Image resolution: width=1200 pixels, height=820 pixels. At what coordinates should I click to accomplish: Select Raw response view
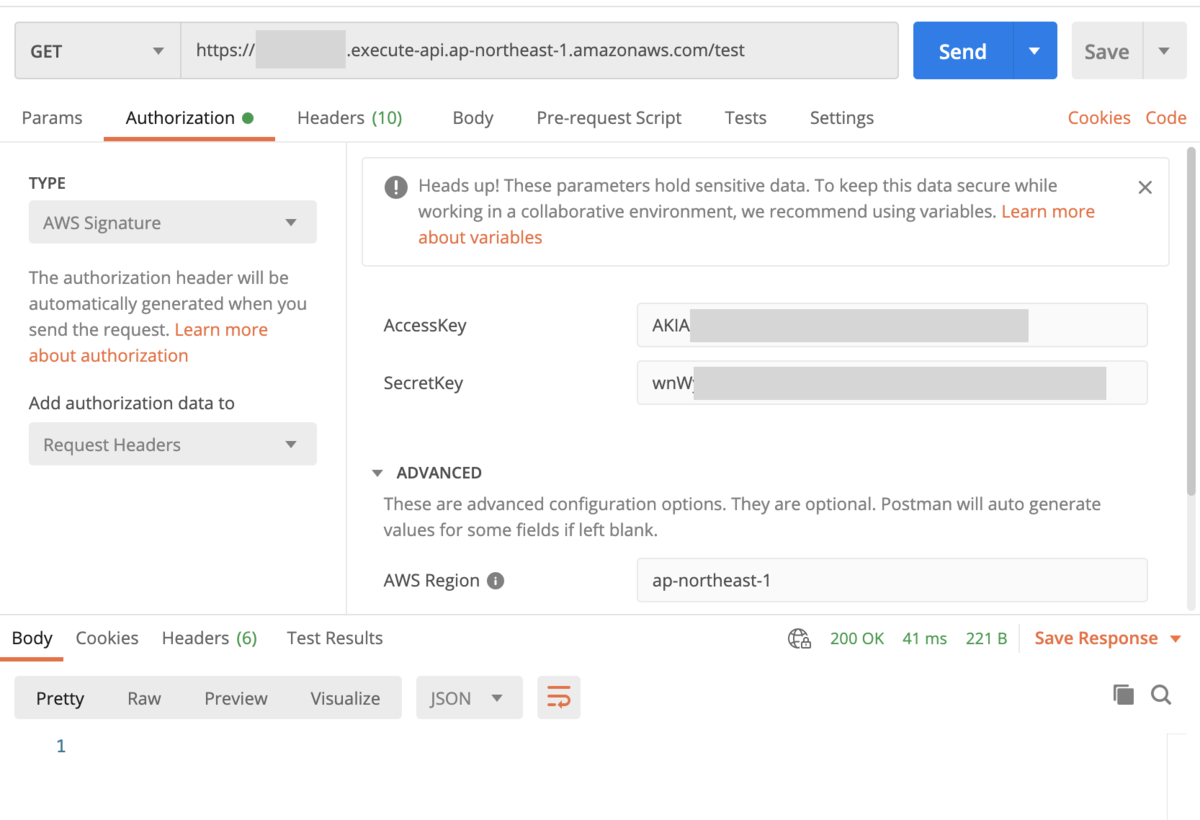tap(144, 698)
